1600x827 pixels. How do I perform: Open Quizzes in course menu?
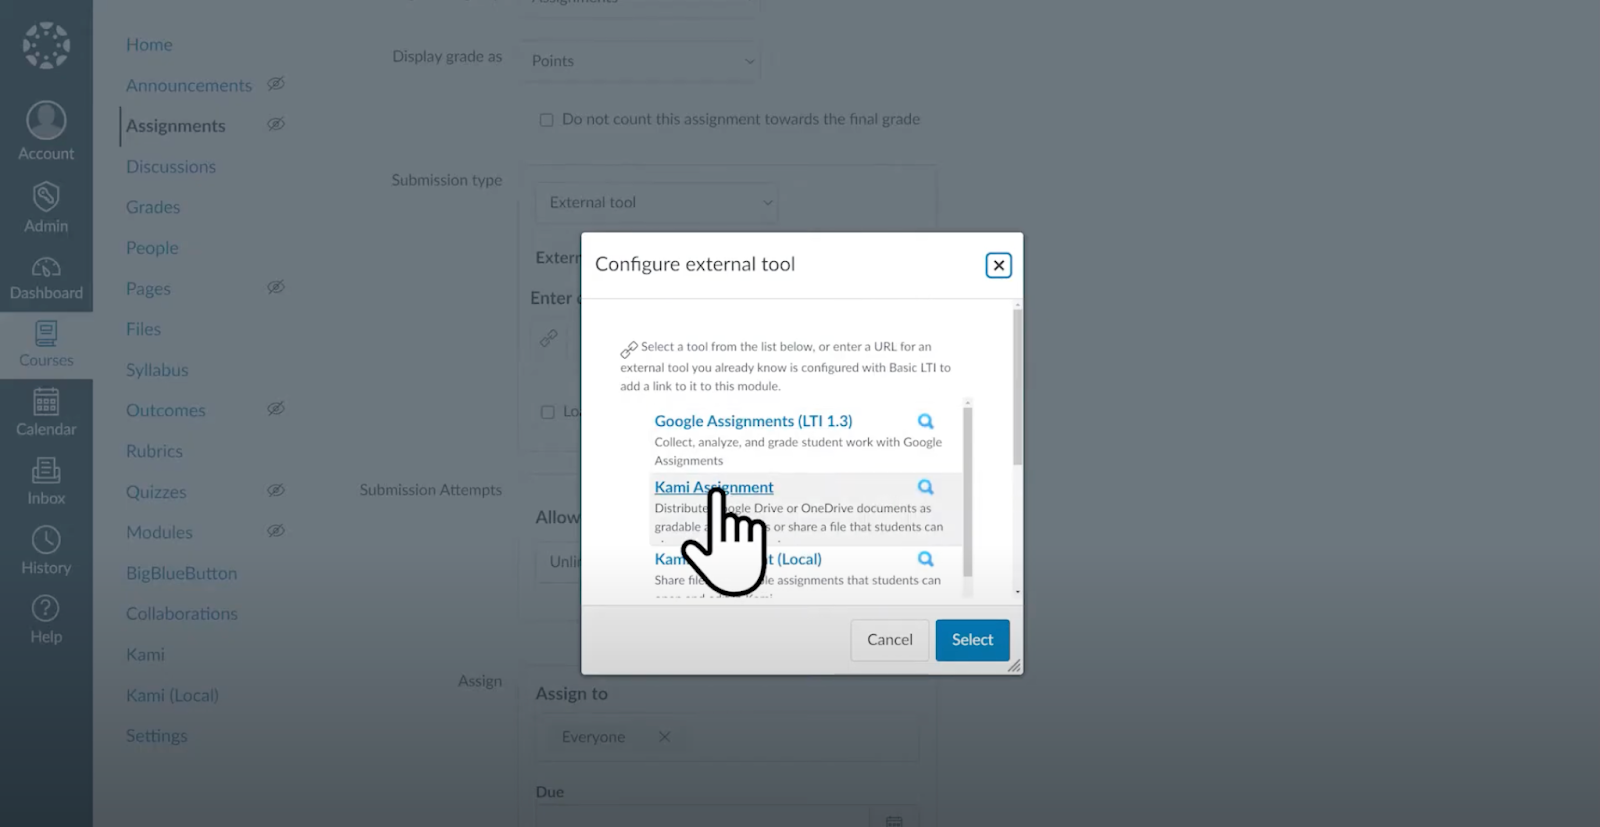[156, 492]
